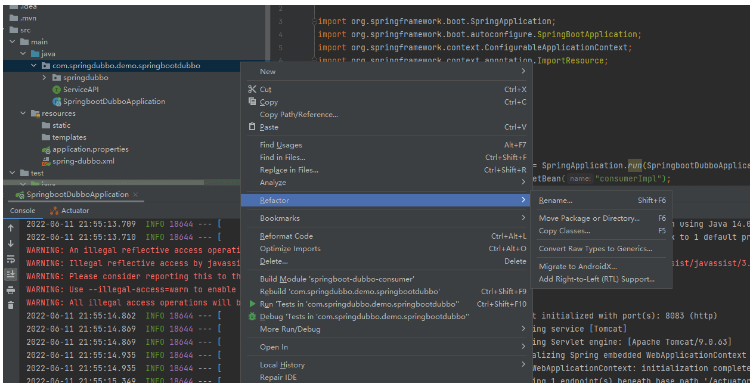
Task: Select Find in Files...
Action: point(282,157)
